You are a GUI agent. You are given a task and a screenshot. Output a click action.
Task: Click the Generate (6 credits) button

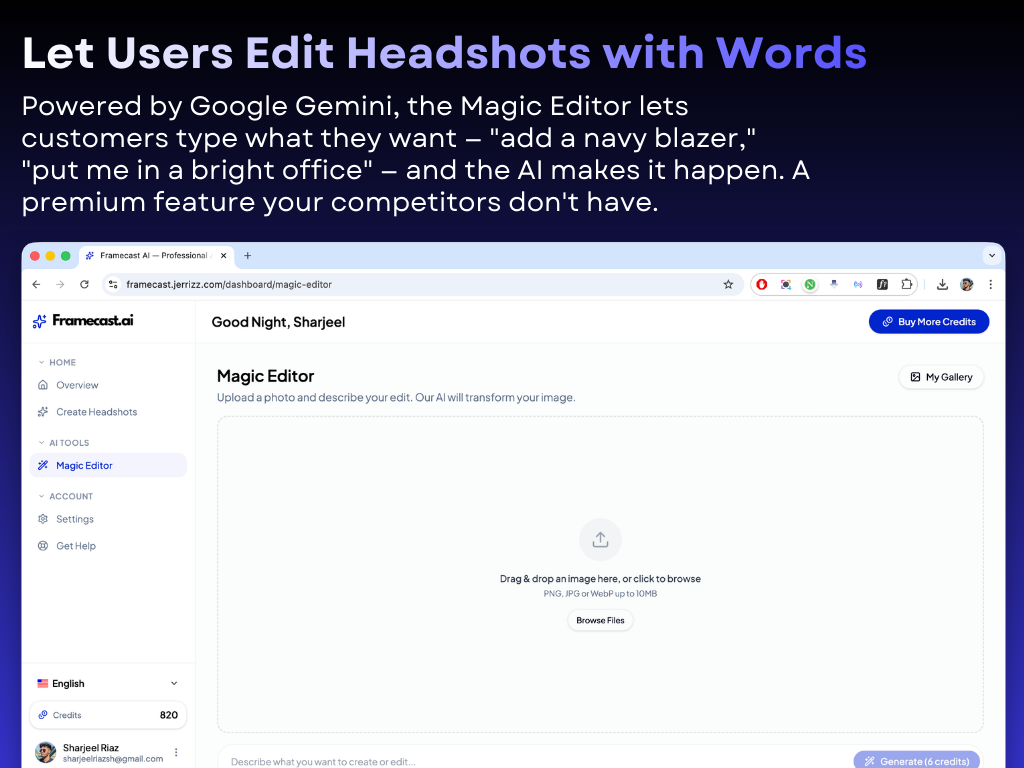pyautogui.click(x=917, y=760)
